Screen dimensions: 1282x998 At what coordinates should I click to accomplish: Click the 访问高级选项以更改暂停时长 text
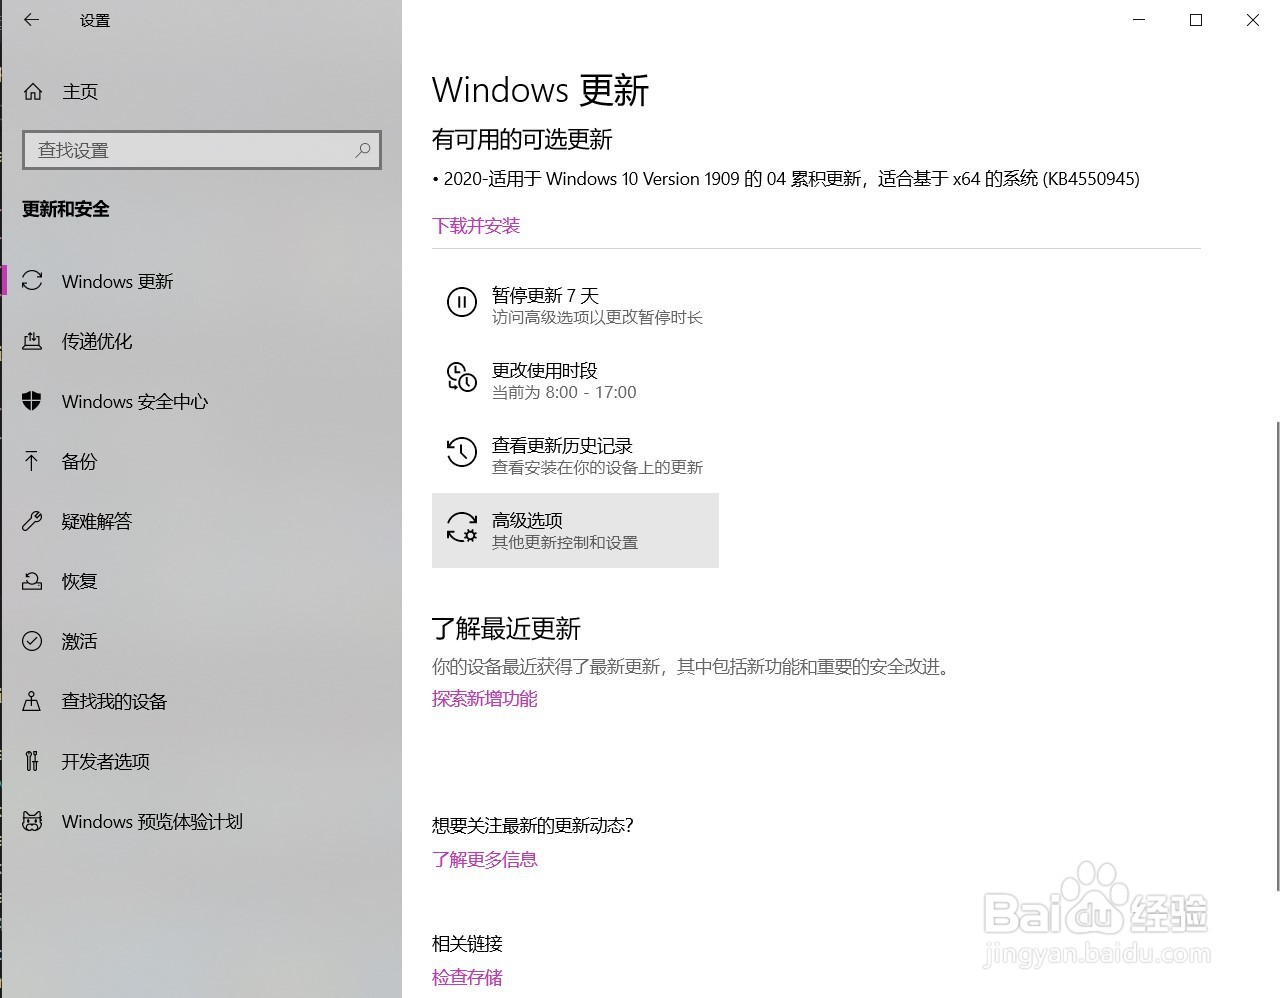[x=597, y=318]
